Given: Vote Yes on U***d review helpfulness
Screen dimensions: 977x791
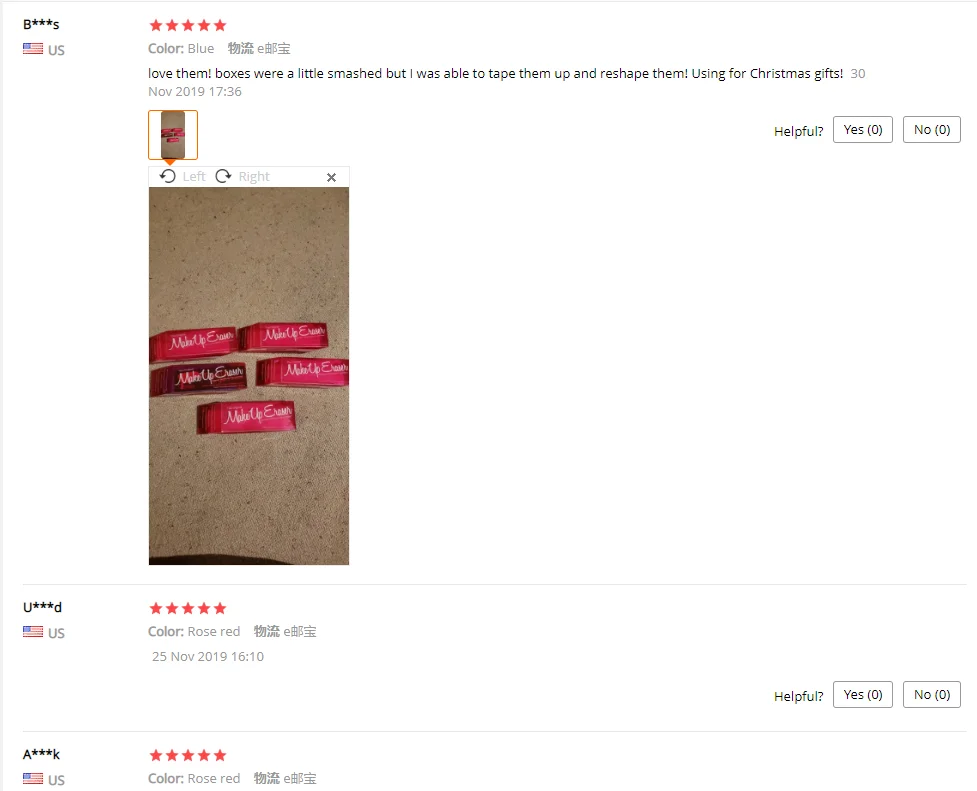Looking at the screenshot, I should [x=863, y=694].
